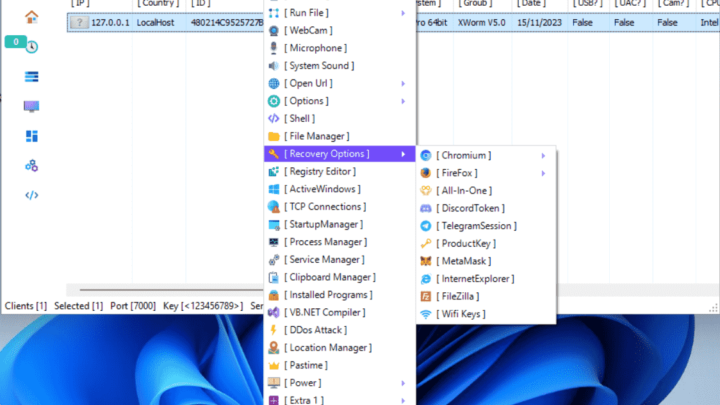Select the [ All-In-One ] recovery entry
This screenshot has height=405, width=720.
click(x=486, y=191)
